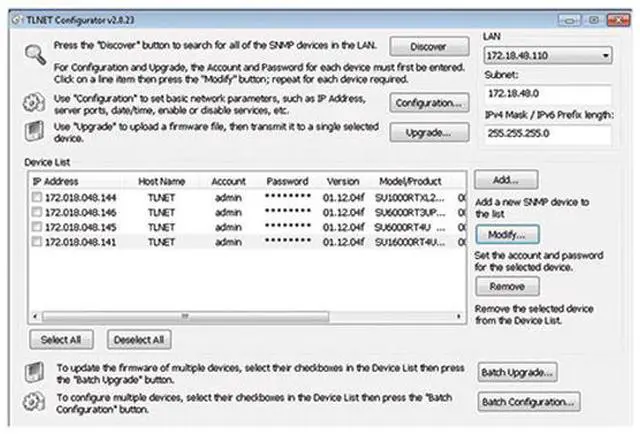
Task: Click the magnifying glass Discover icon
Action: coord(36,56)
